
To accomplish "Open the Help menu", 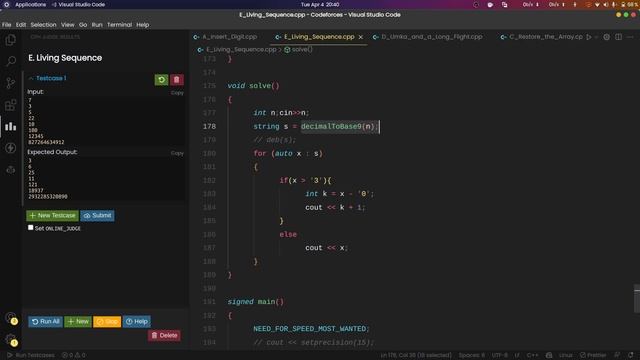I will pos(142,24).
